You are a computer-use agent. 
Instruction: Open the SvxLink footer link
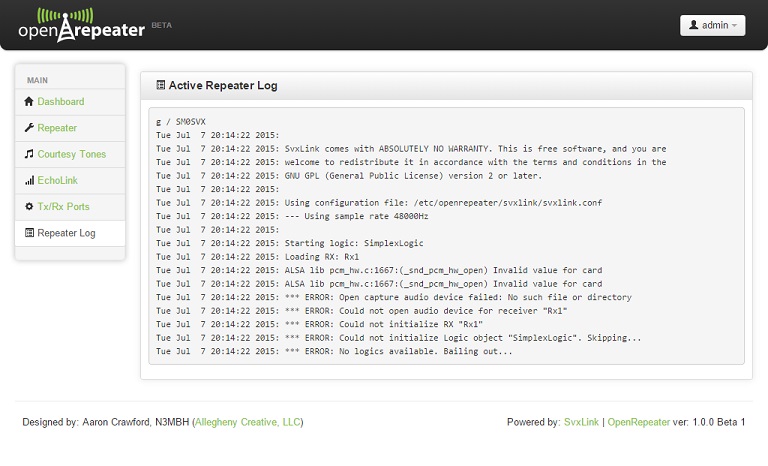click(581, 423)
